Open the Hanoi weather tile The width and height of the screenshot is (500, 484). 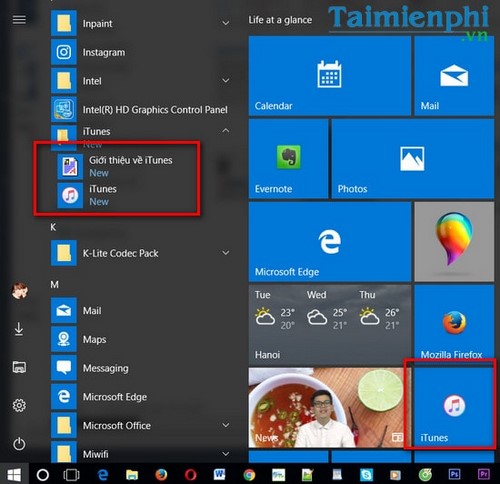330,324
